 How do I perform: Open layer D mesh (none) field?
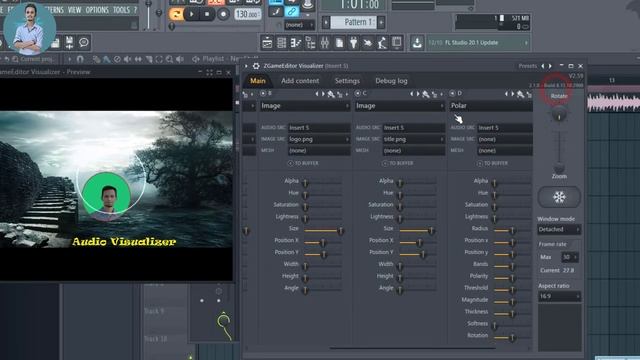[505, 151]
